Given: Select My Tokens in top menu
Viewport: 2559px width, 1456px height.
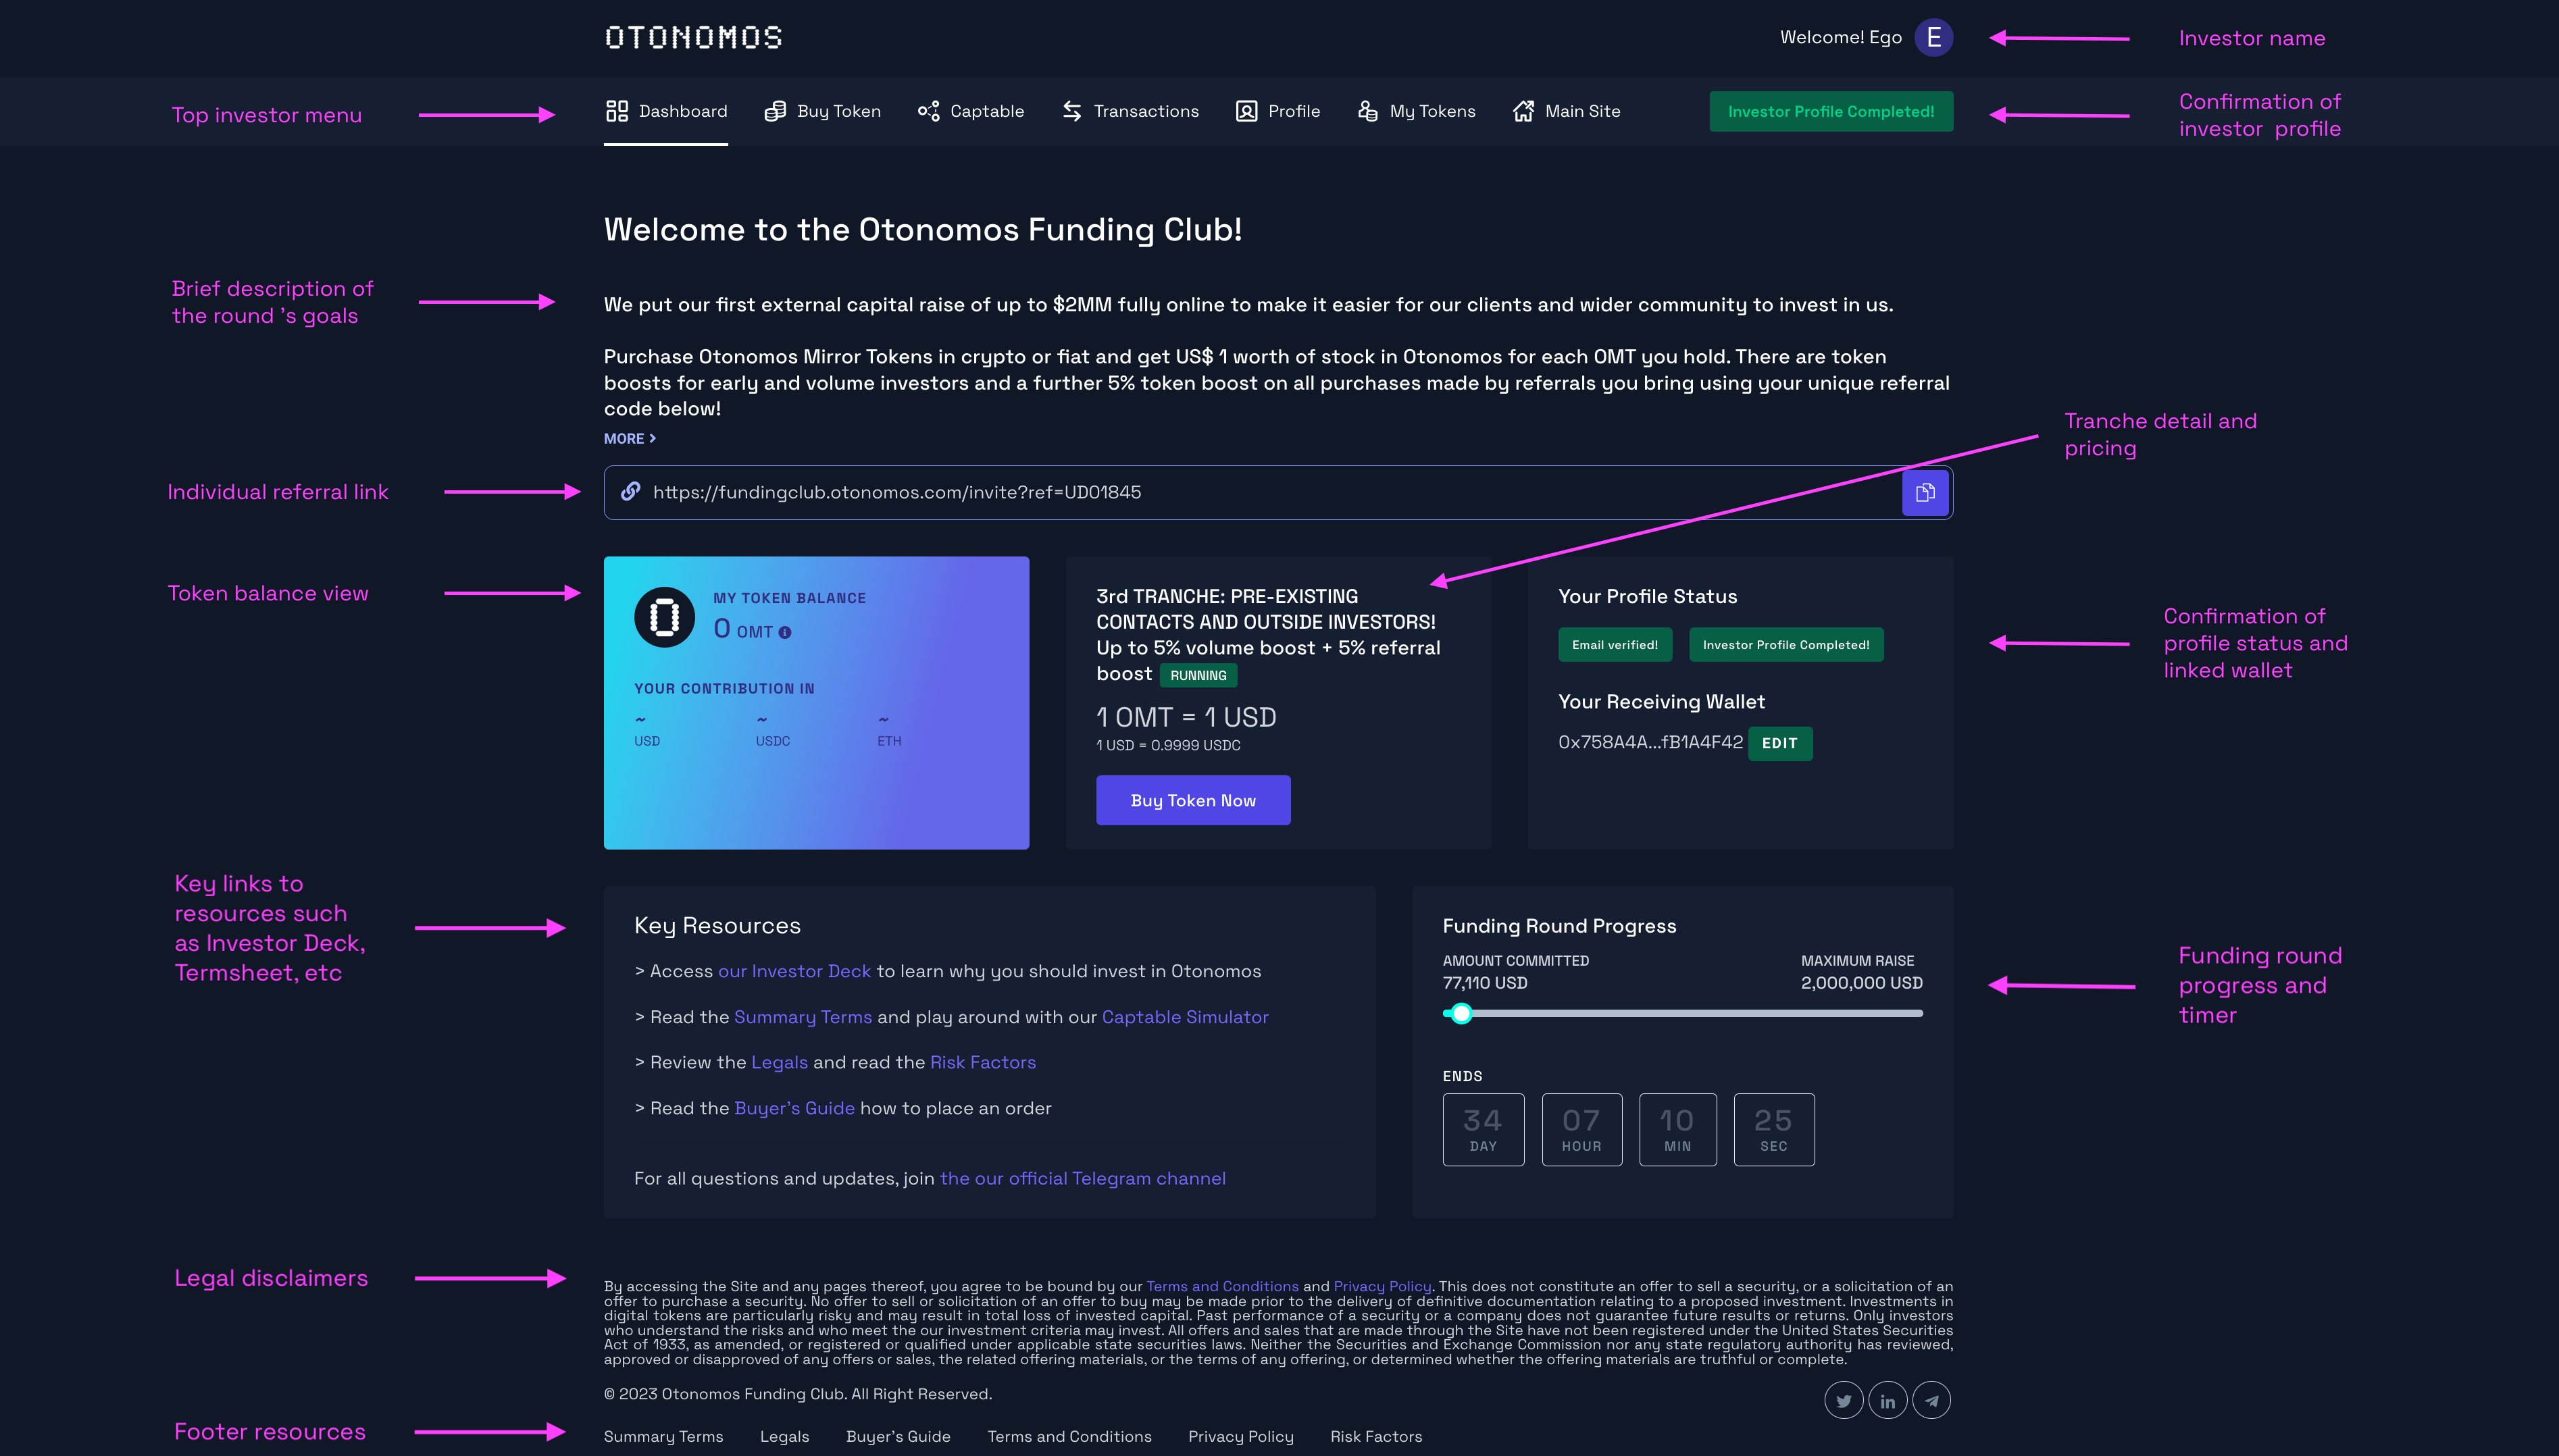Looking at the screenshot, I should [x=1416, y=111].
